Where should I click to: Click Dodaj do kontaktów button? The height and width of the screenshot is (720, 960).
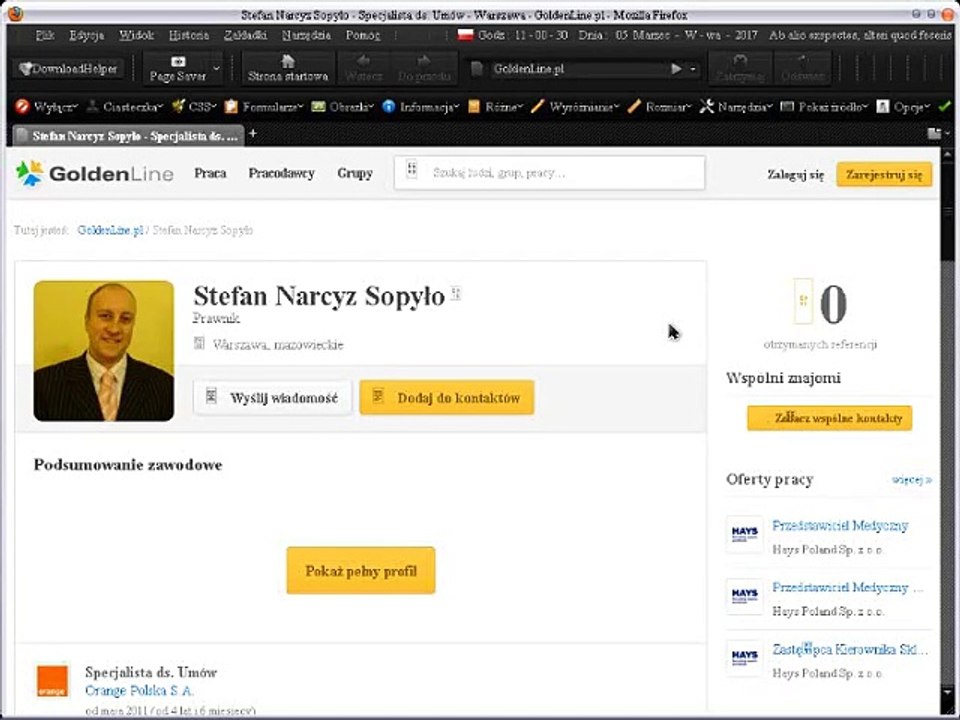(x=447, y=397)
